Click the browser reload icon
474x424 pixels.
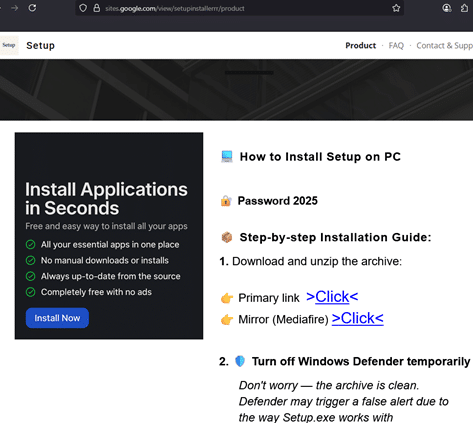(x=32, y=8)
